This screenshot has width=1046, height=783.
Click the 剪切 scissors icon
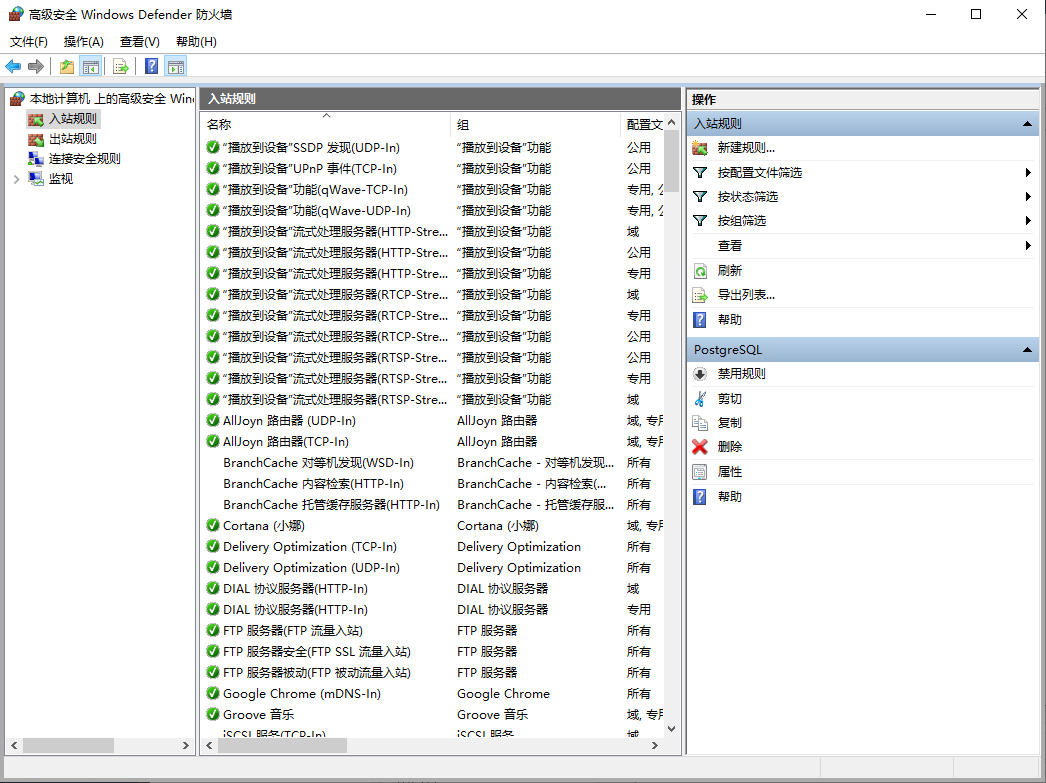click(700, 399)
